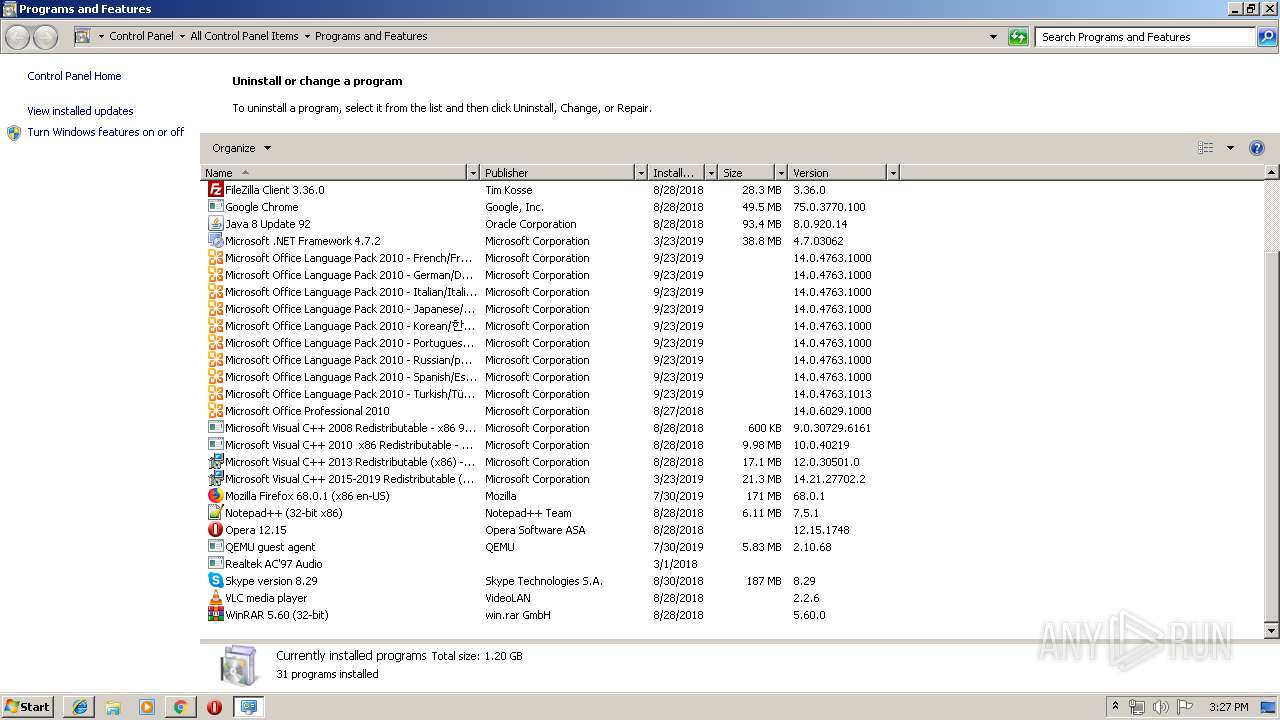Click the volume speaker tray icon

tap(1160, 707)
